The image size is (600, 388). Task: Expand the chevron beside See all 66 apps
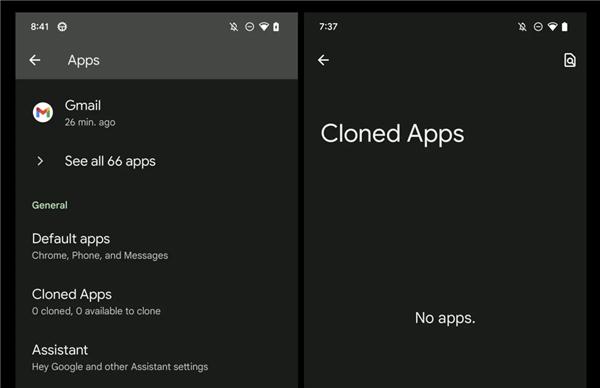click(x=40, y=161)
